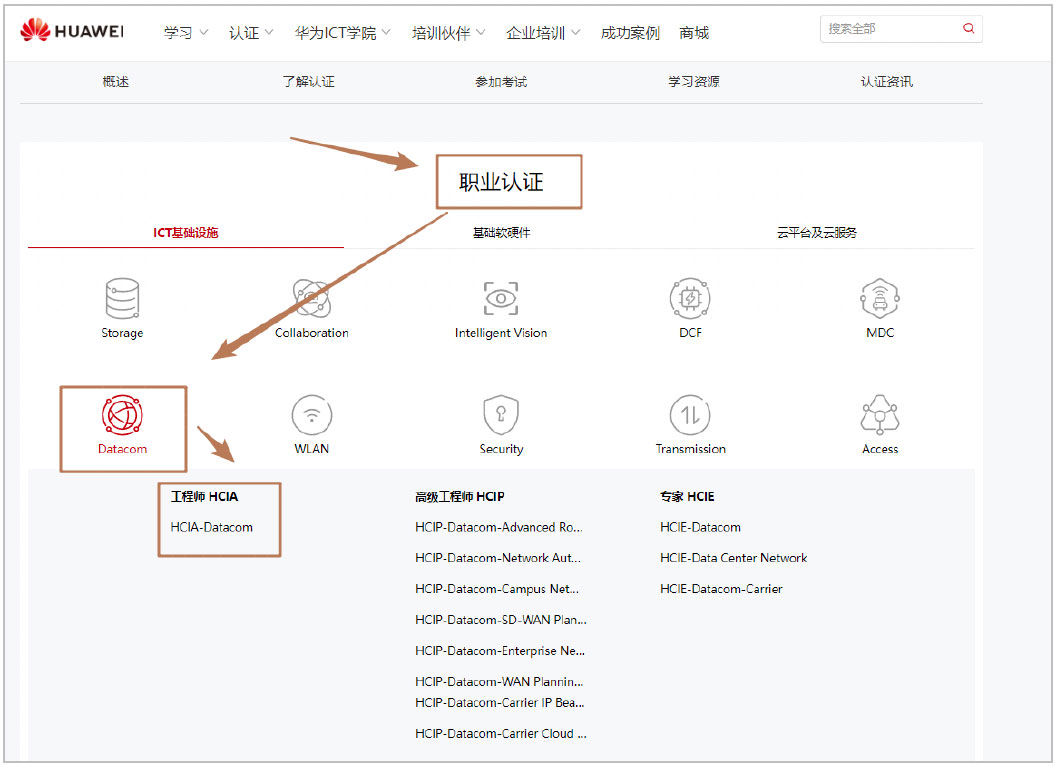Choose the Datacom globe icon
This screenshot has width=1055, height=766.
(x=122, y=415)
